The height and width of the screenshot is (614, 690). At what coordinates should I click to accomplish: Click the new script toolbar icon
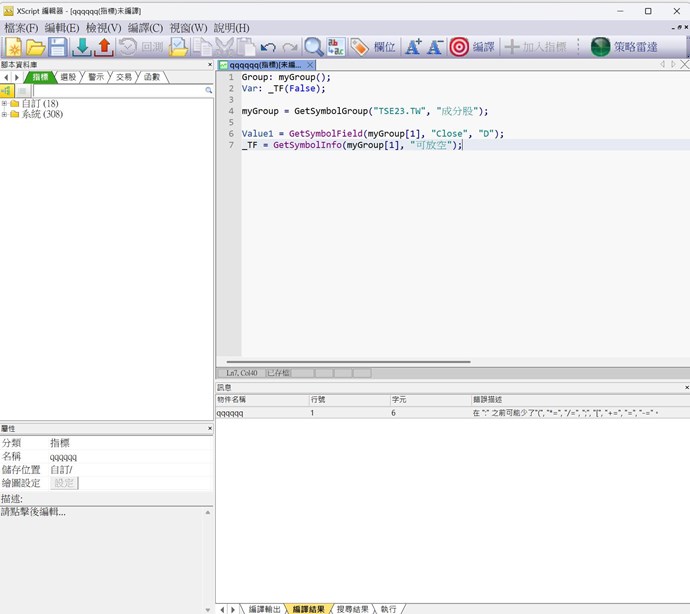[x=15, y=47]
